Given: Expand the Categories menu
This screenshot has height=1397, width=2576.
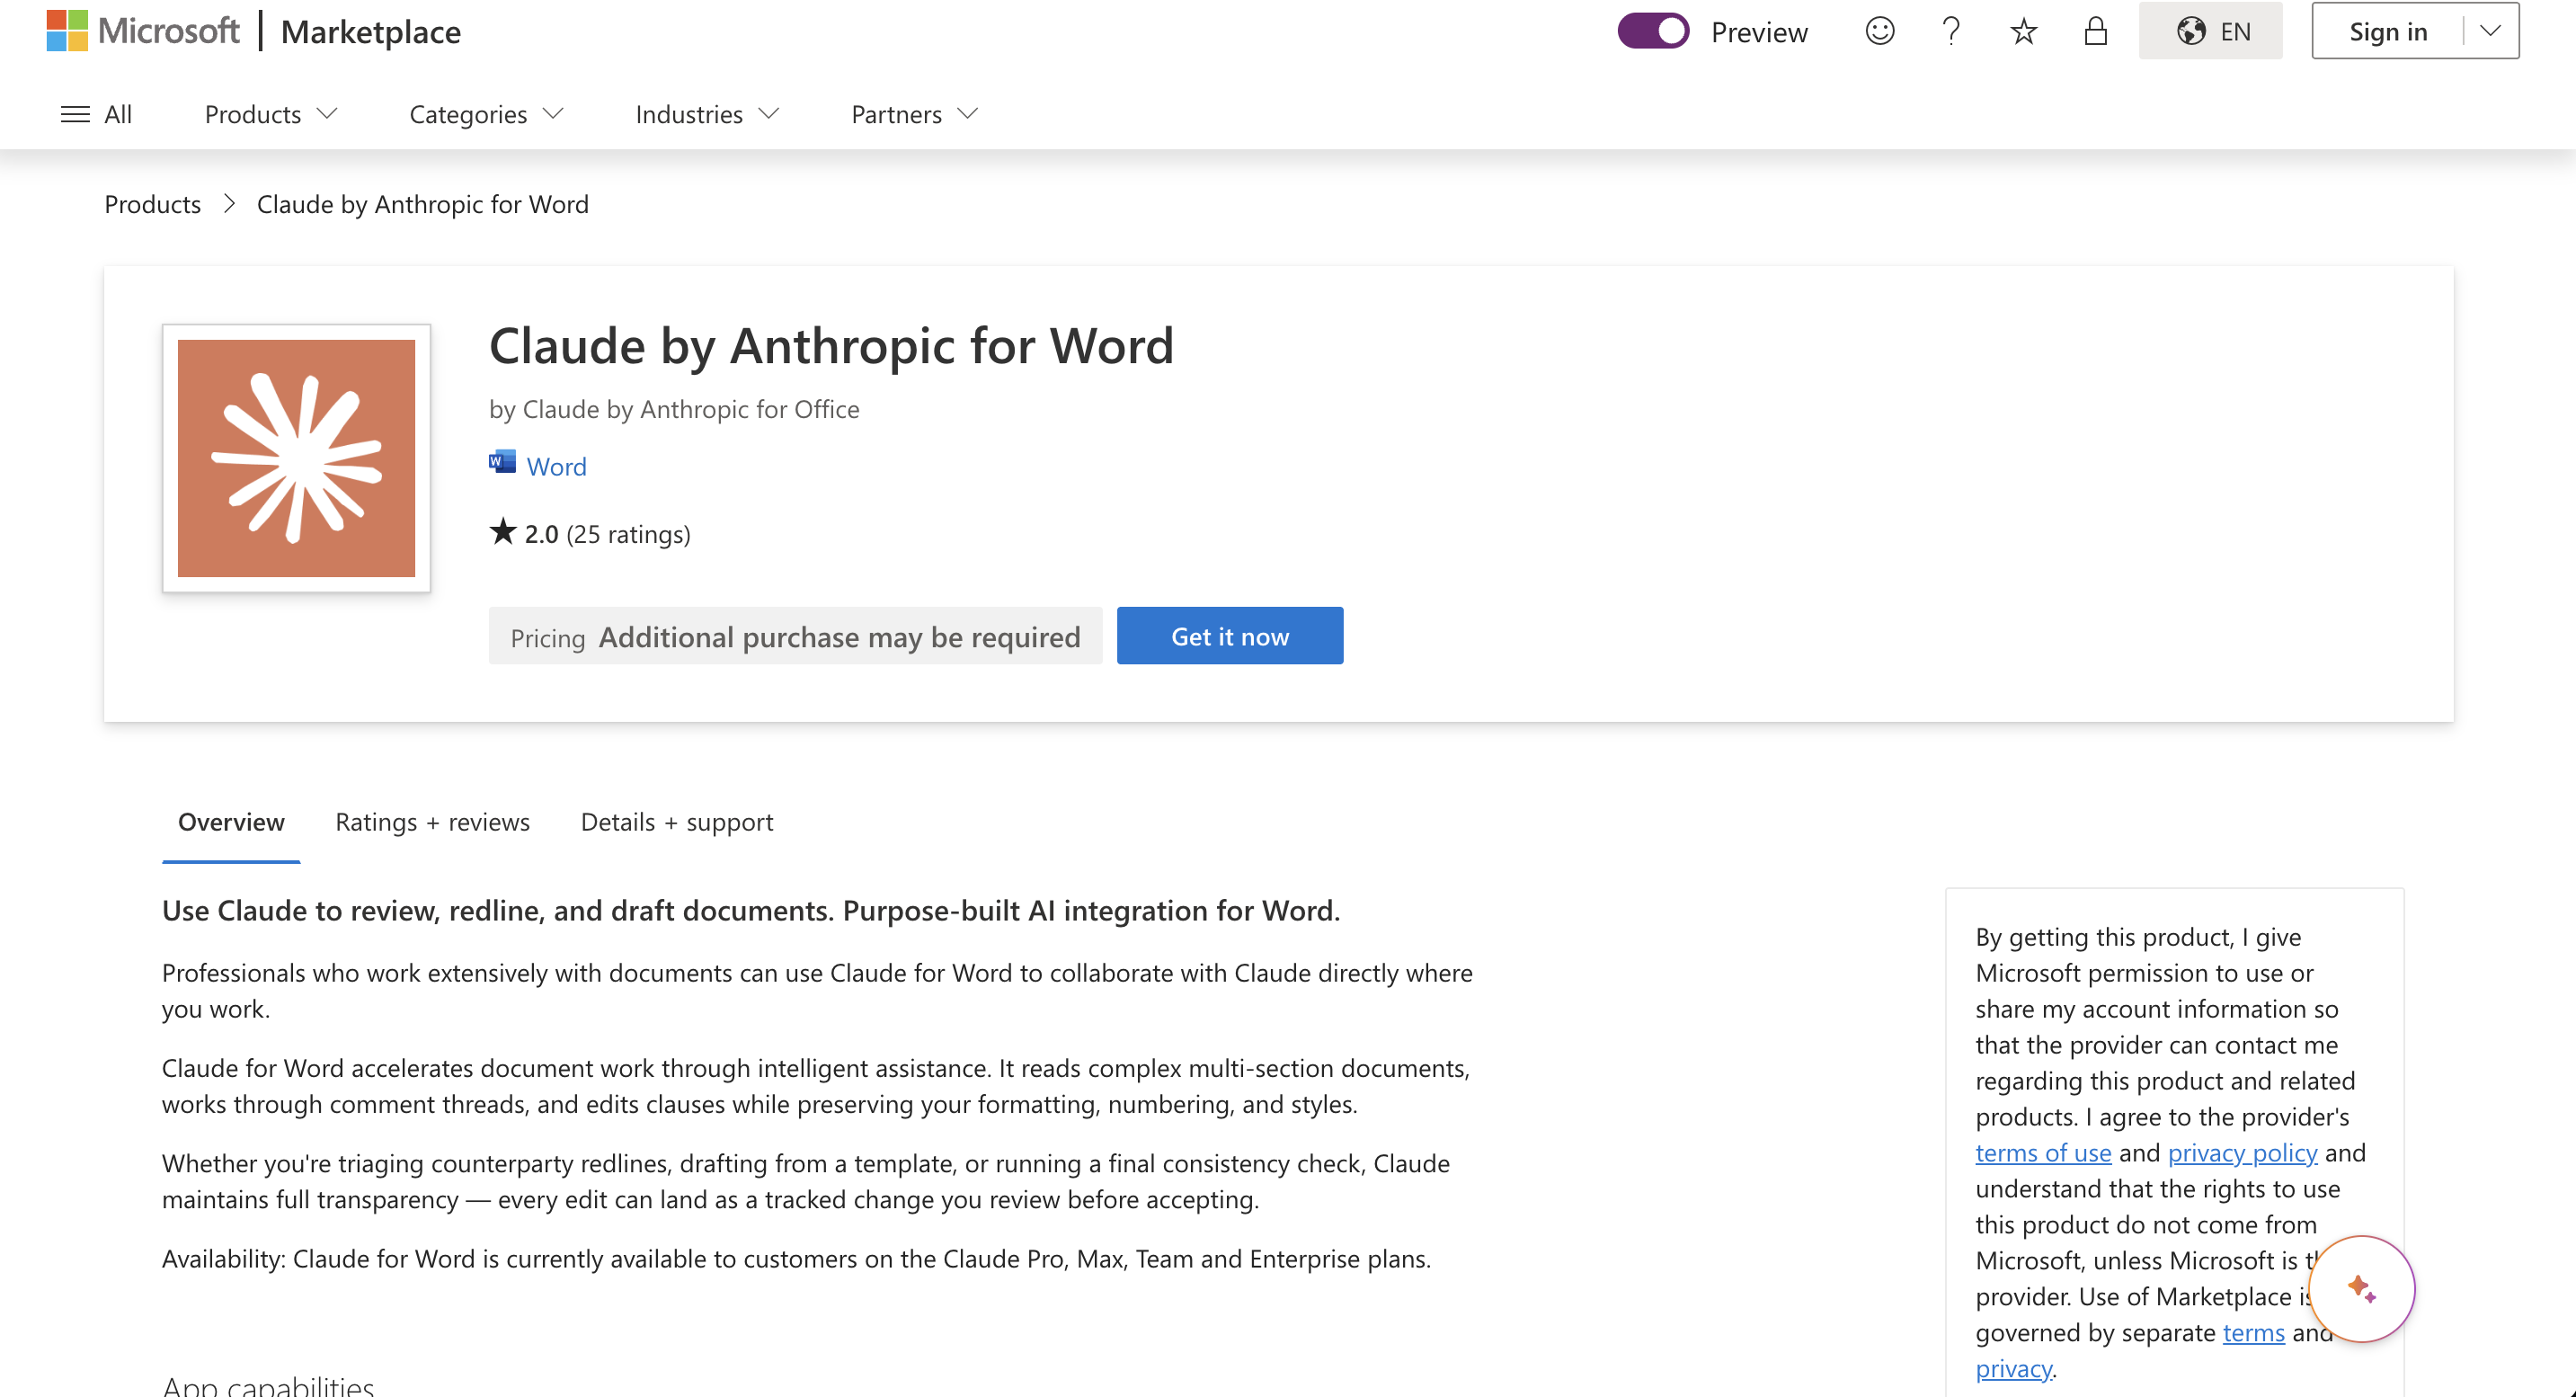Looking at the screenshot, I should [x=486, y=114].
